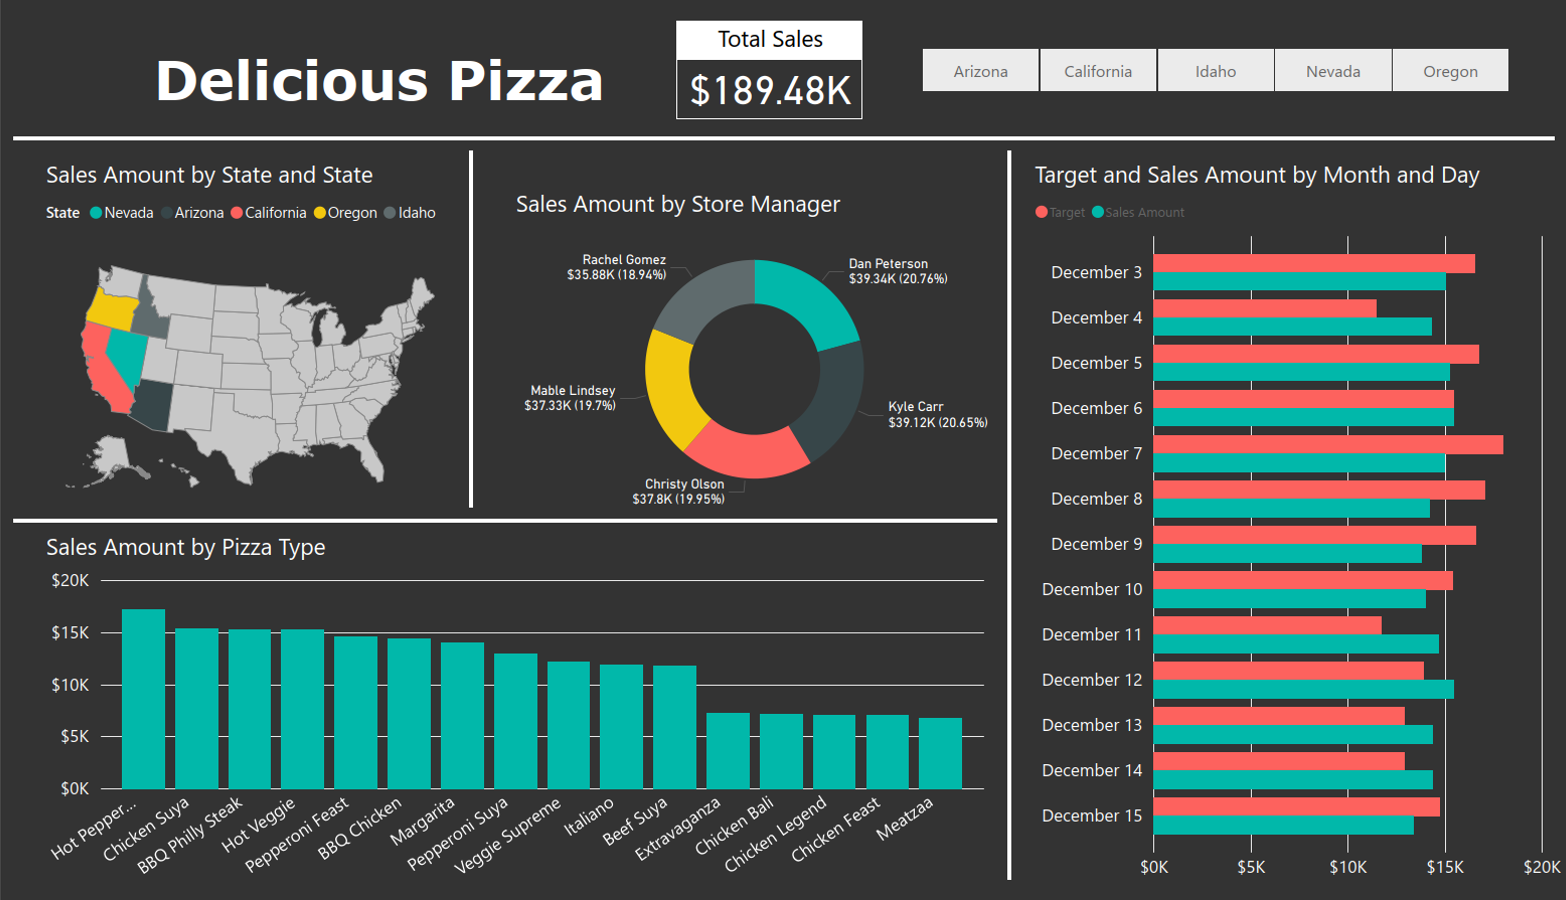
Task: Select December 12 teal Sales Amount bar
Action: (1304, 689)
